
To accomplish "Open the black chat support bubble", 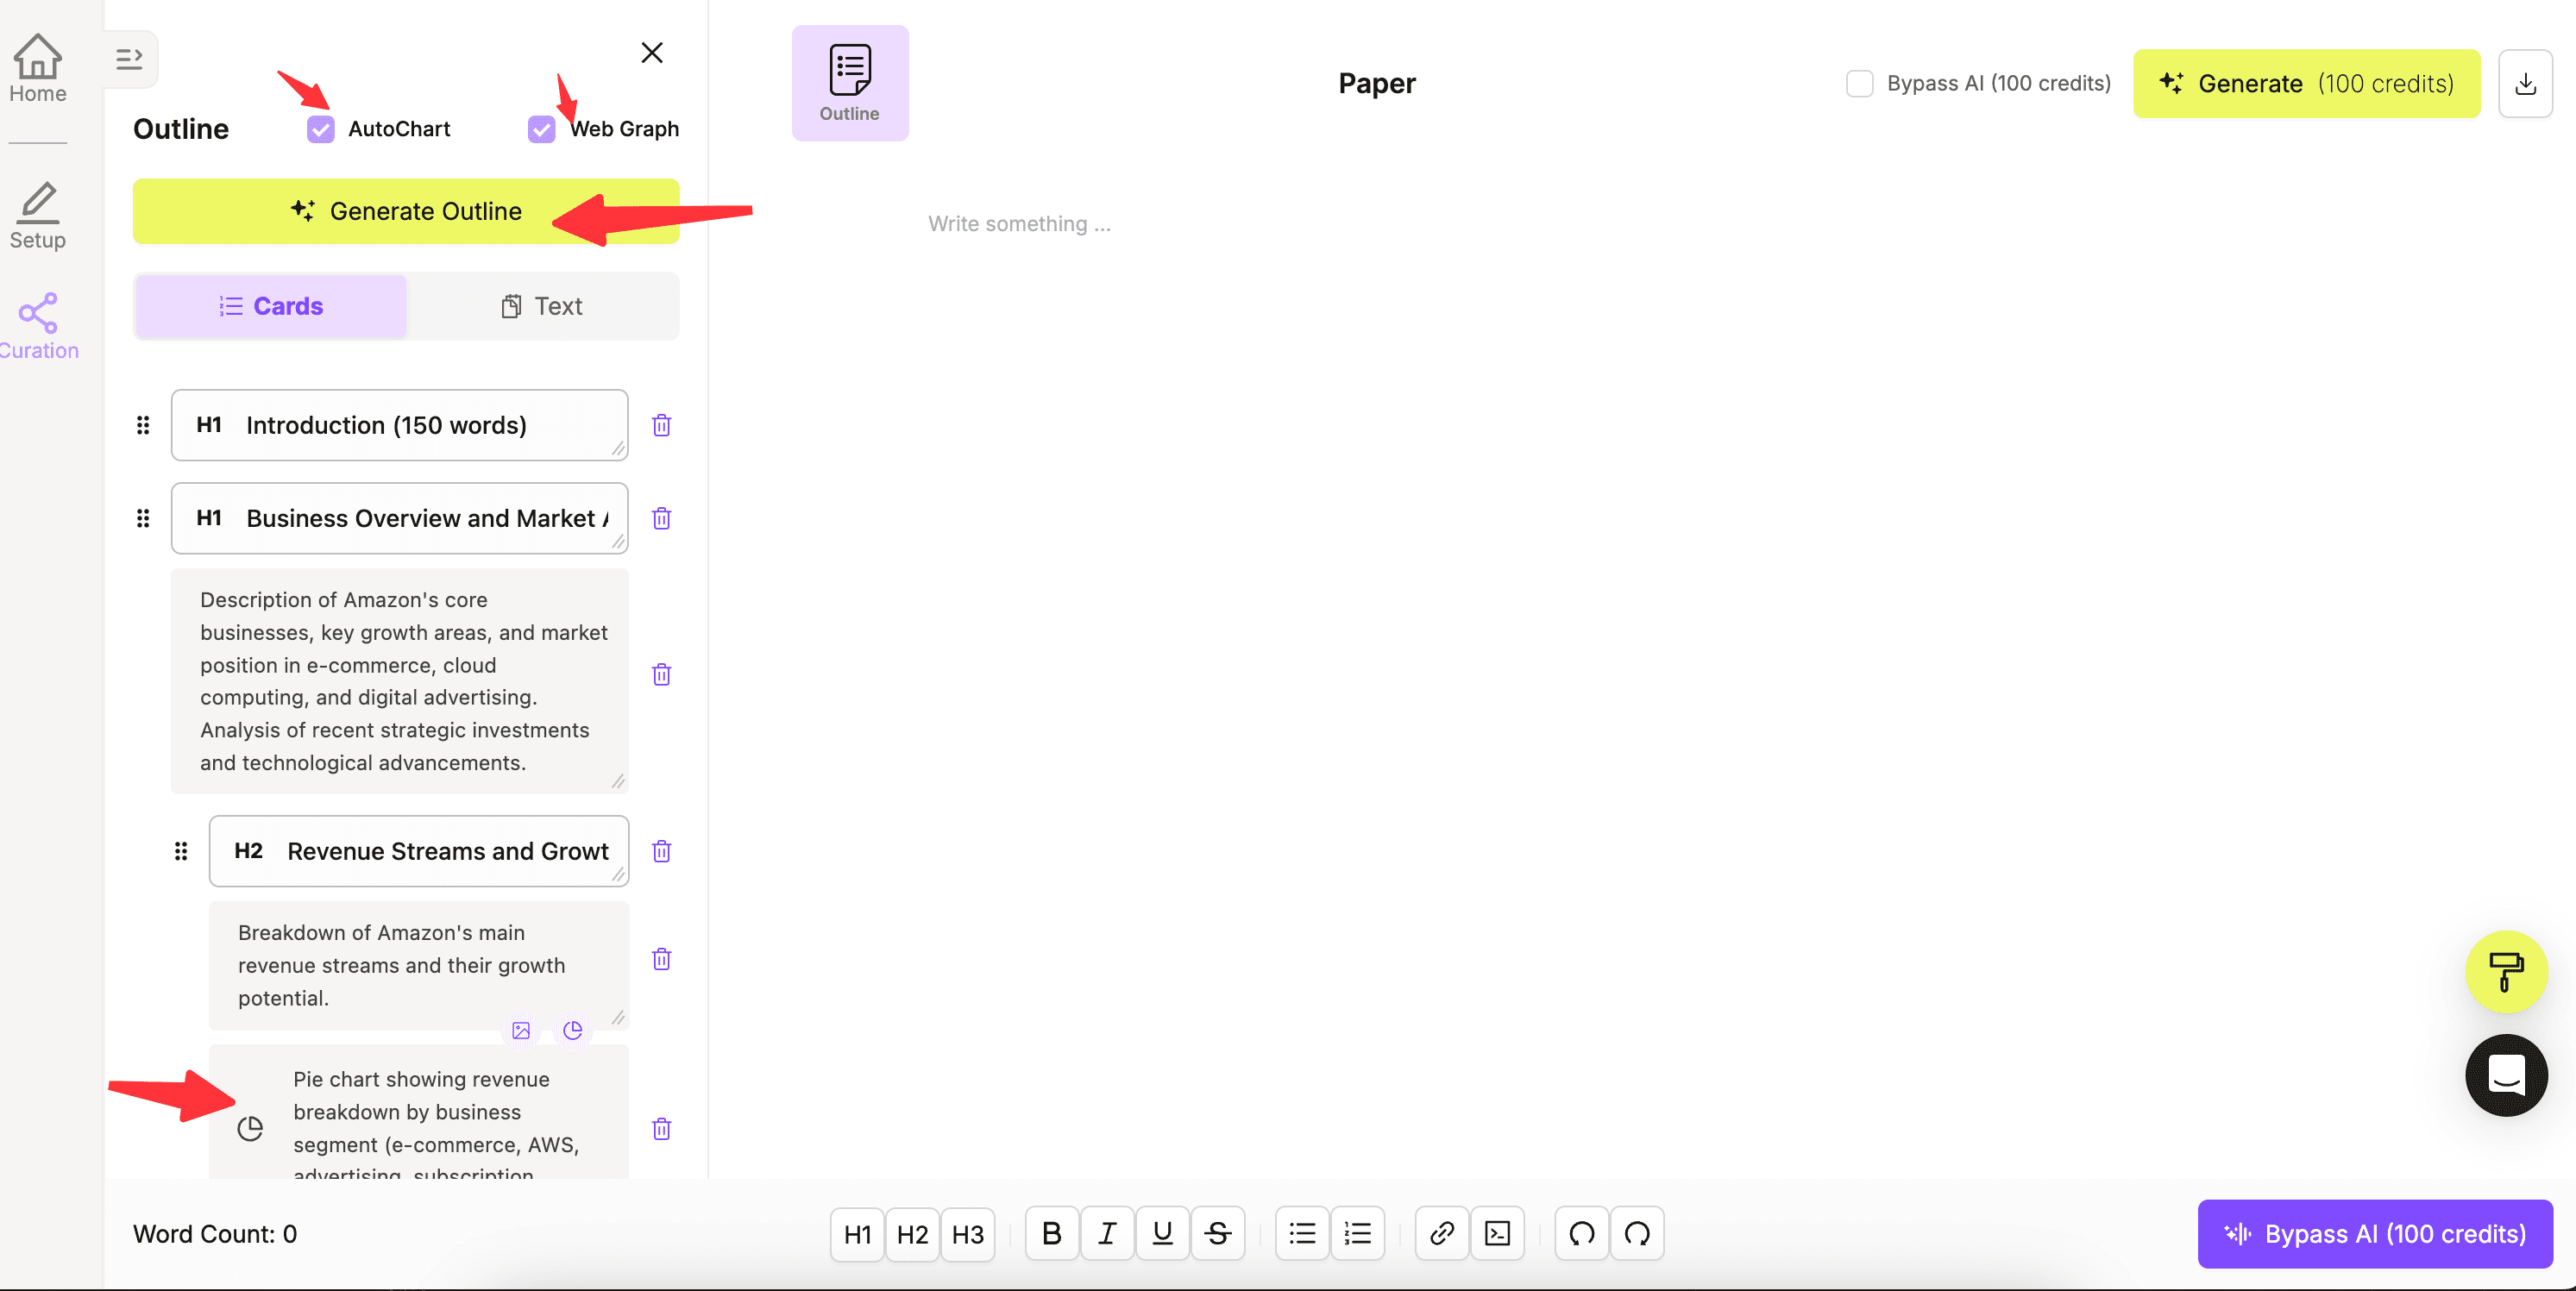I will pos(2505,1075).
